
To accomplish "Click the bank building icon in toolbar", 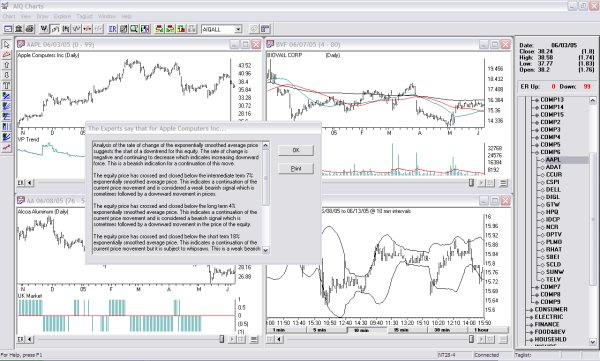I will click(19, 29).
